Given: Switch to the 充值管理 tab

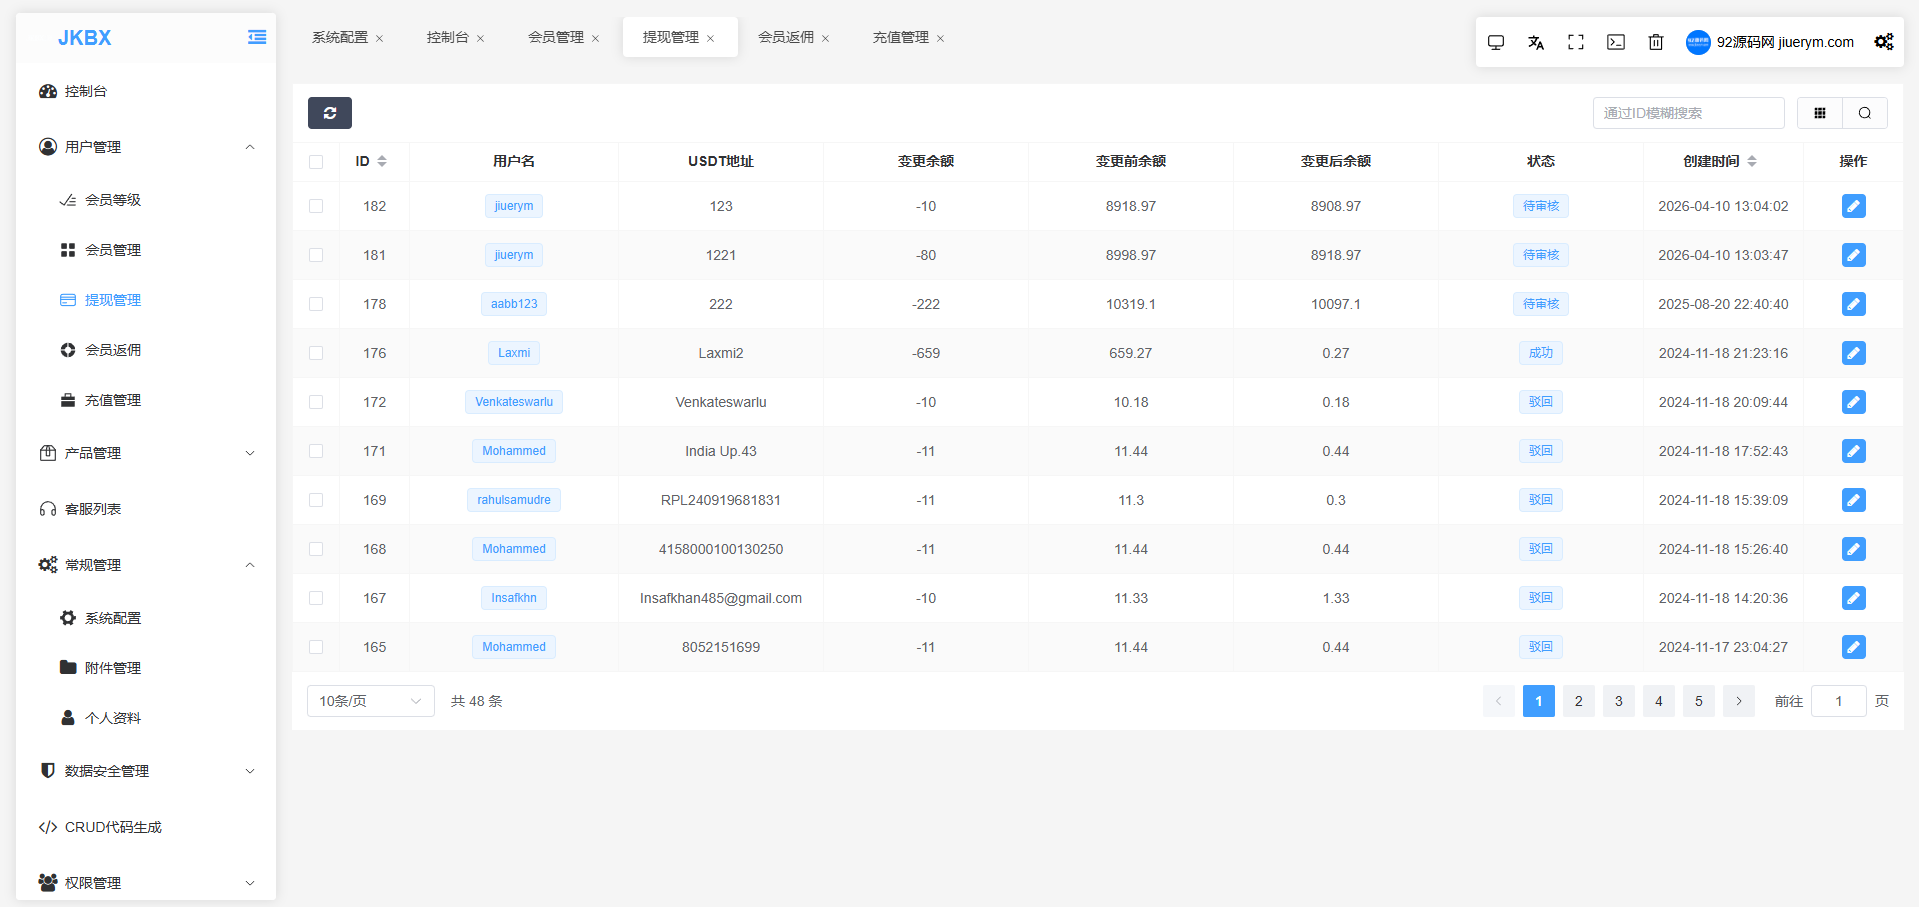Looking at the screenshot, I should (x=901, y=37).
